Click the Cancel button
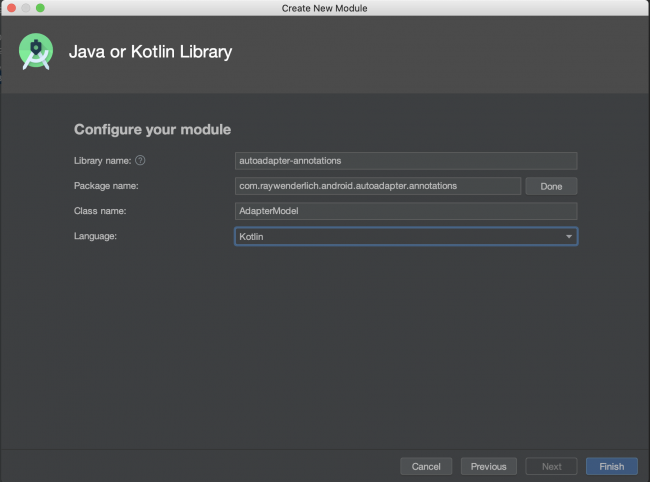This screenshot has height=482, width=650. coord(426,466)
